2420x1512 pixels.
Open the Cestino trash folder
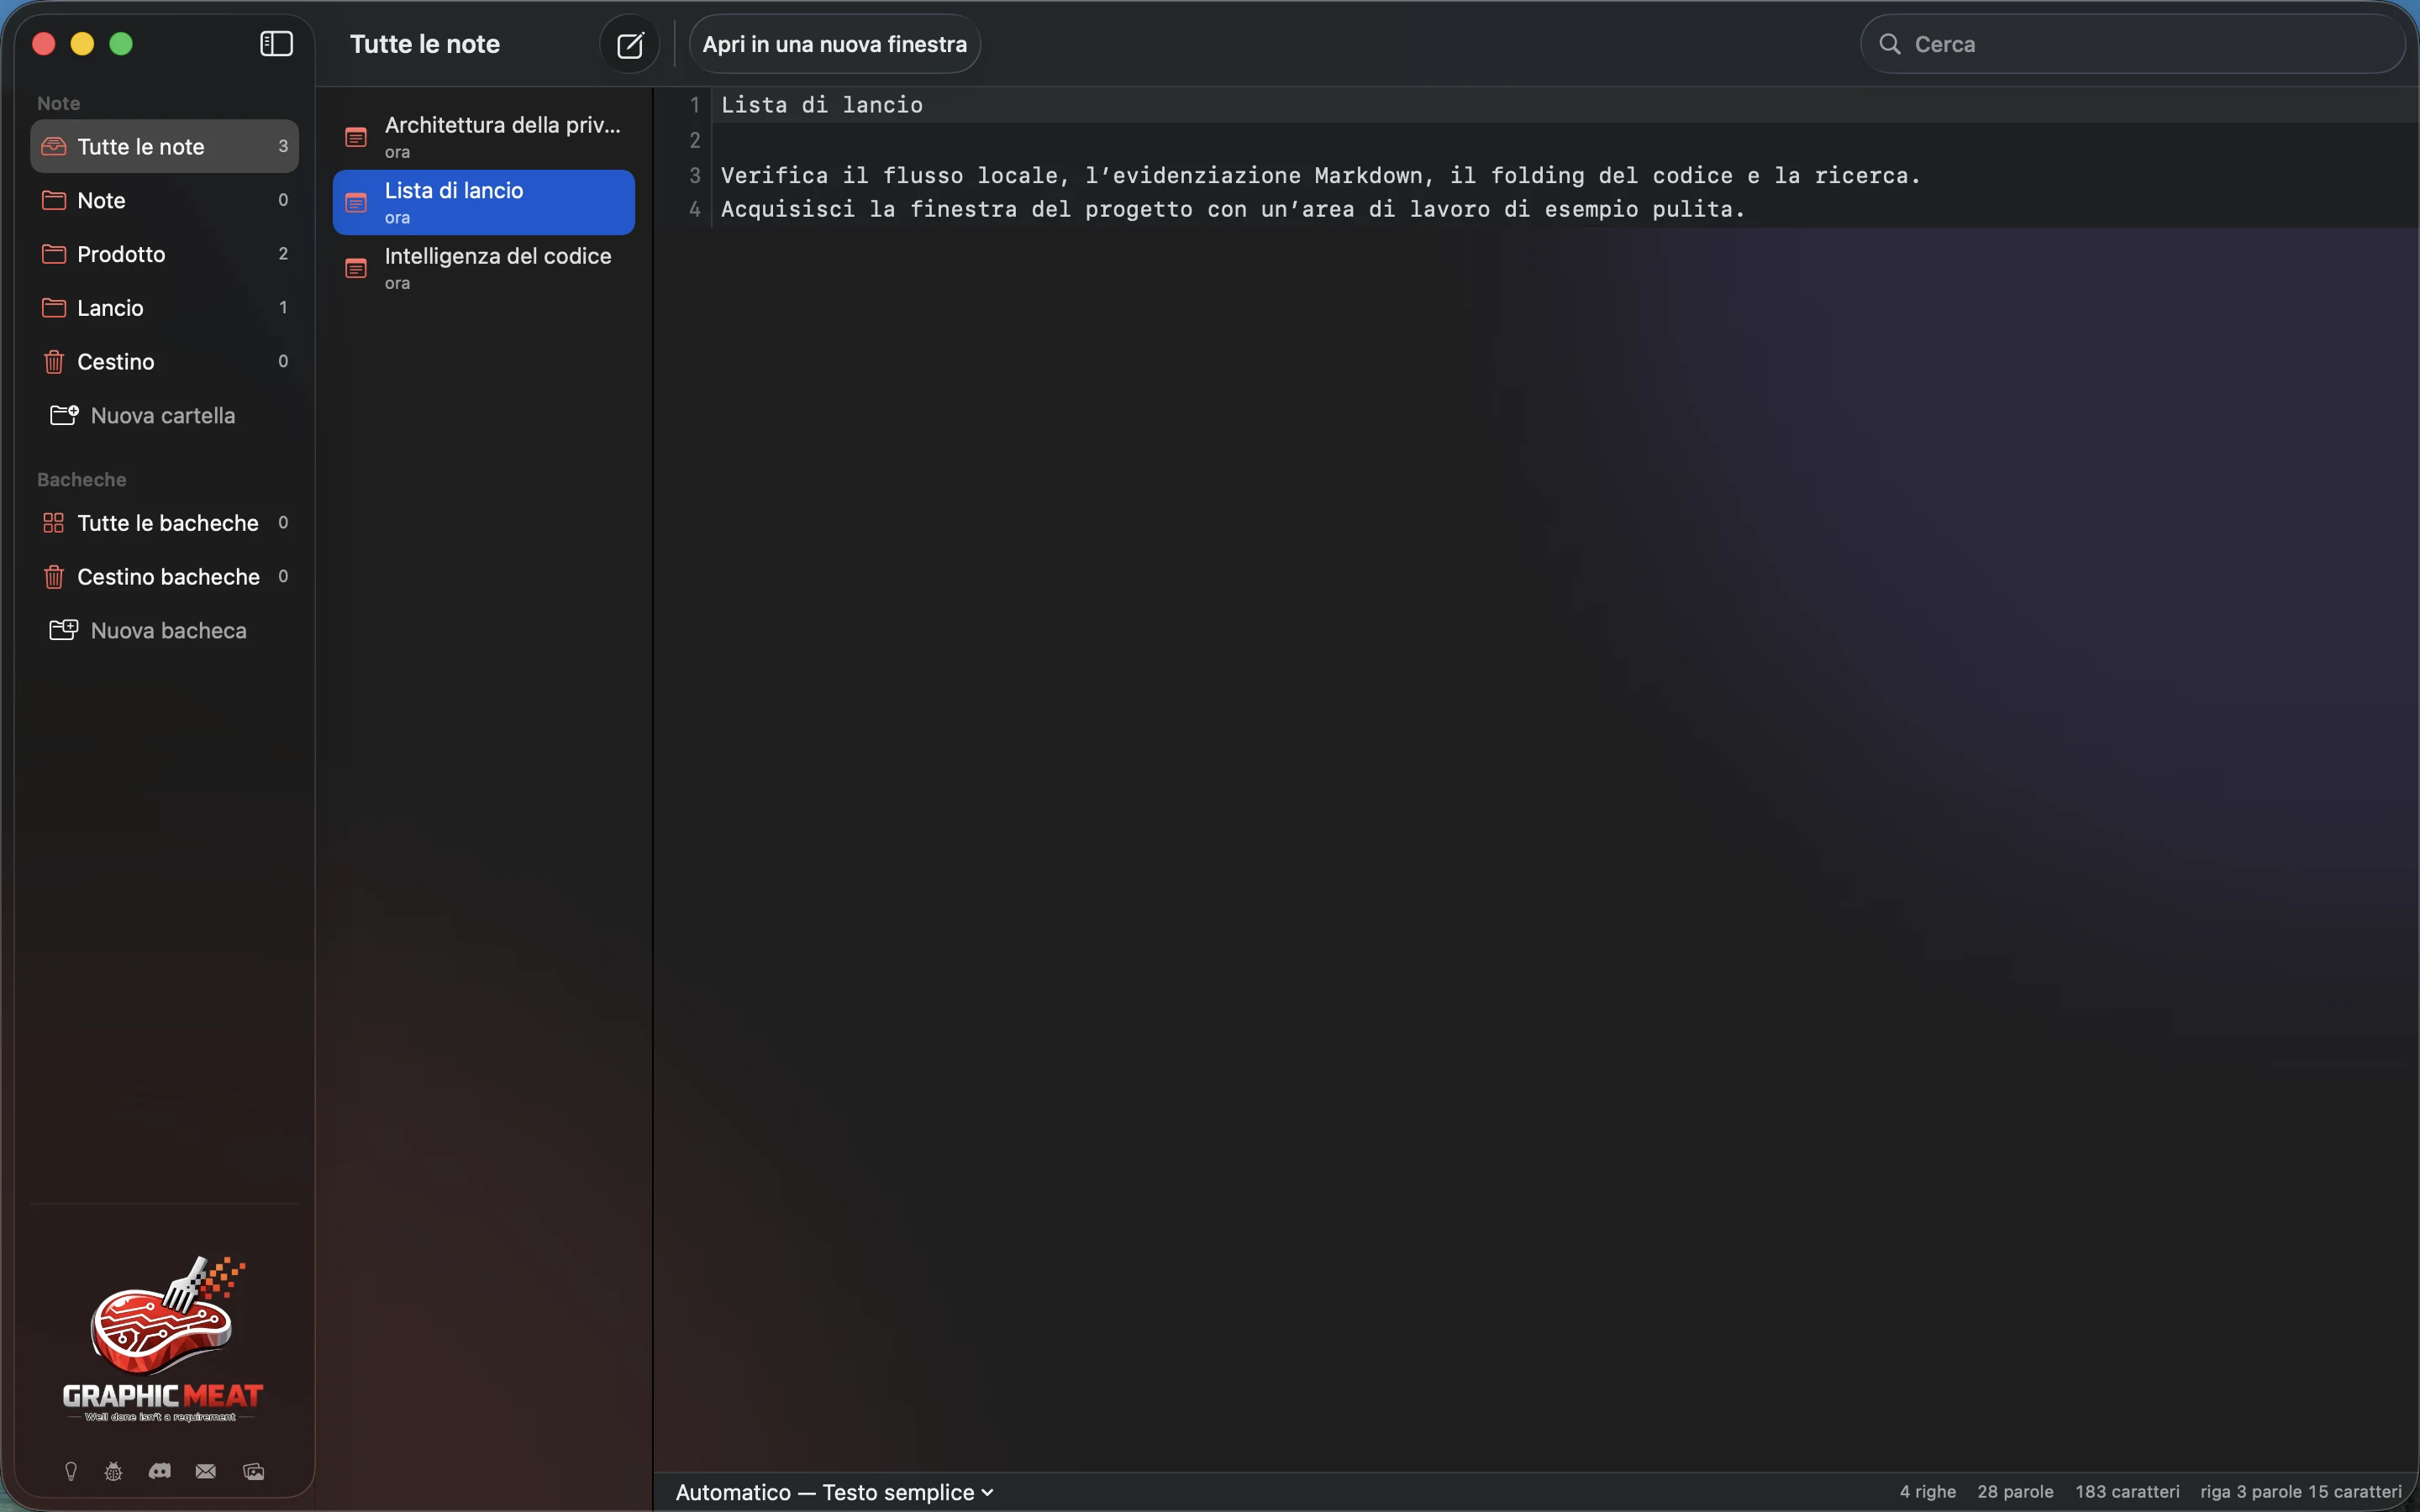pyautogui.click(x=165, y=362)
